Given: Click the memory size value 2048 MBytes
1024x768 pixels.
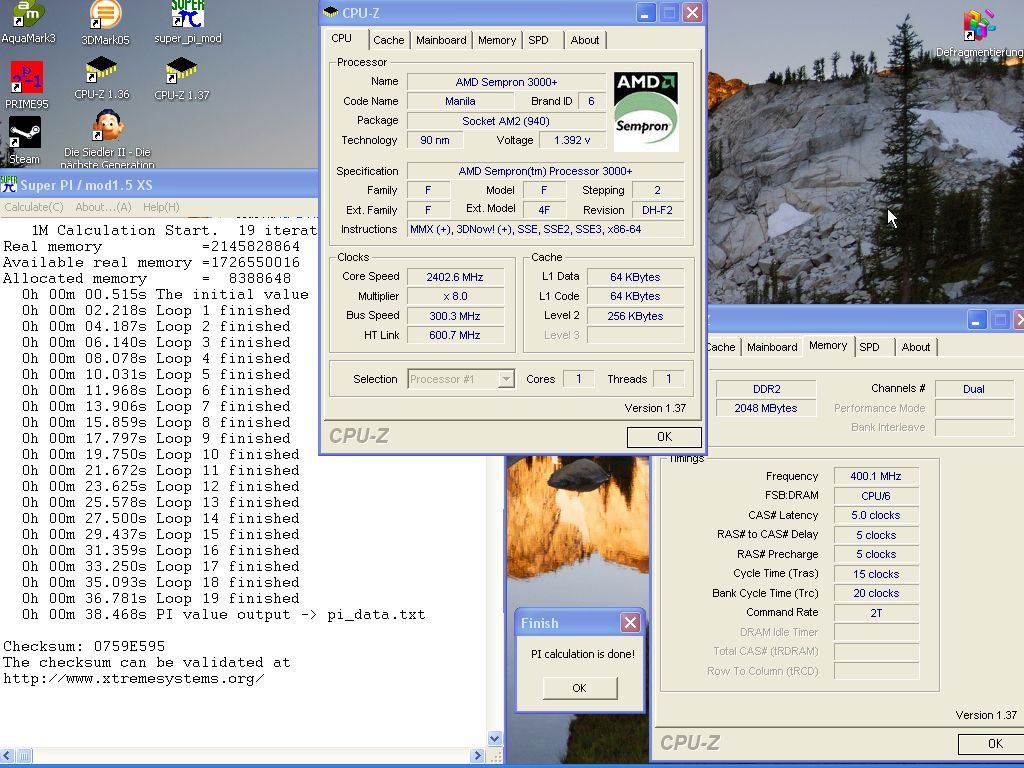Looking at the screenshot, I should pos(765,408).
